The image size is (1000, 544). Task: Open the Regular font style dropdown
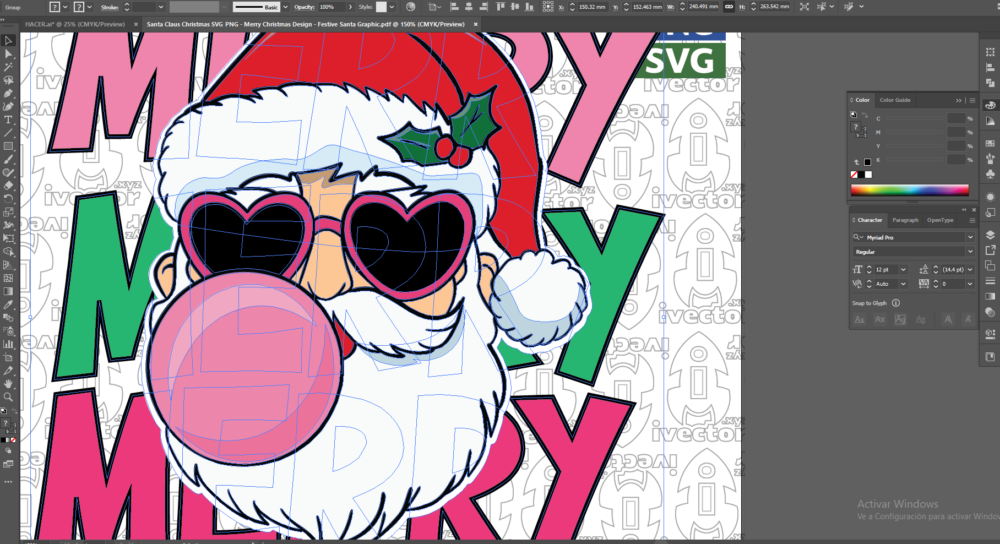pos(970,252)
